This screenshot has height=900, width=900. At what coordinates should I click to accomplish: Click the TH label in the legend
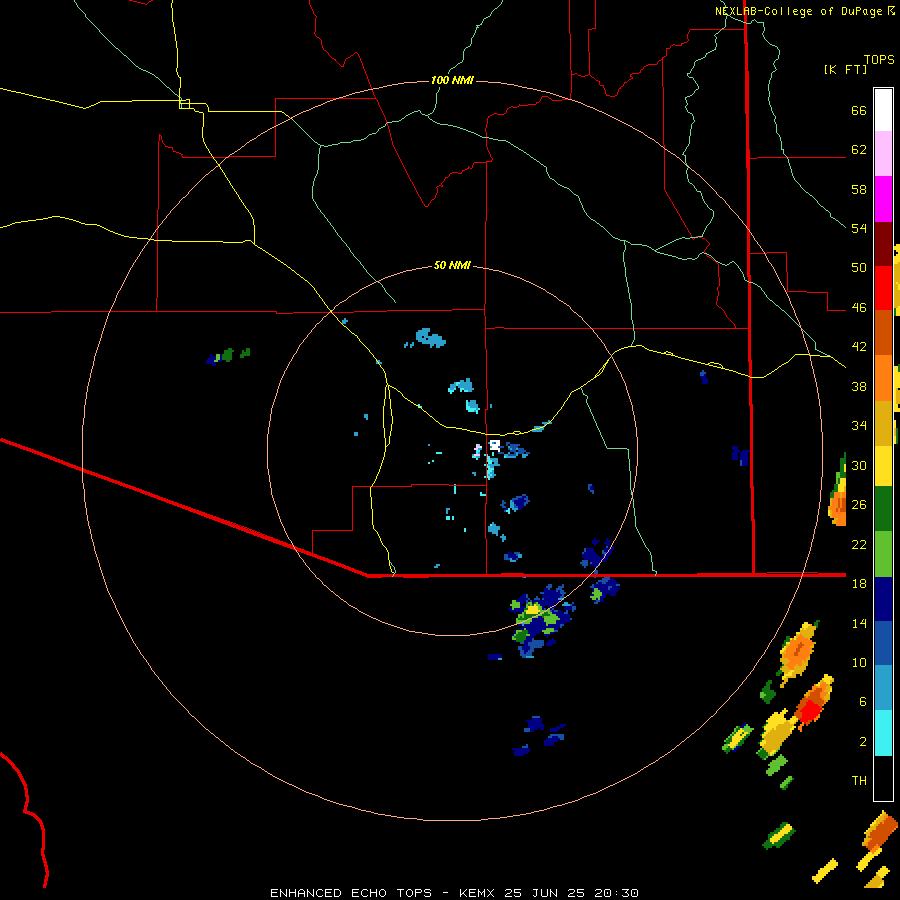859,781
